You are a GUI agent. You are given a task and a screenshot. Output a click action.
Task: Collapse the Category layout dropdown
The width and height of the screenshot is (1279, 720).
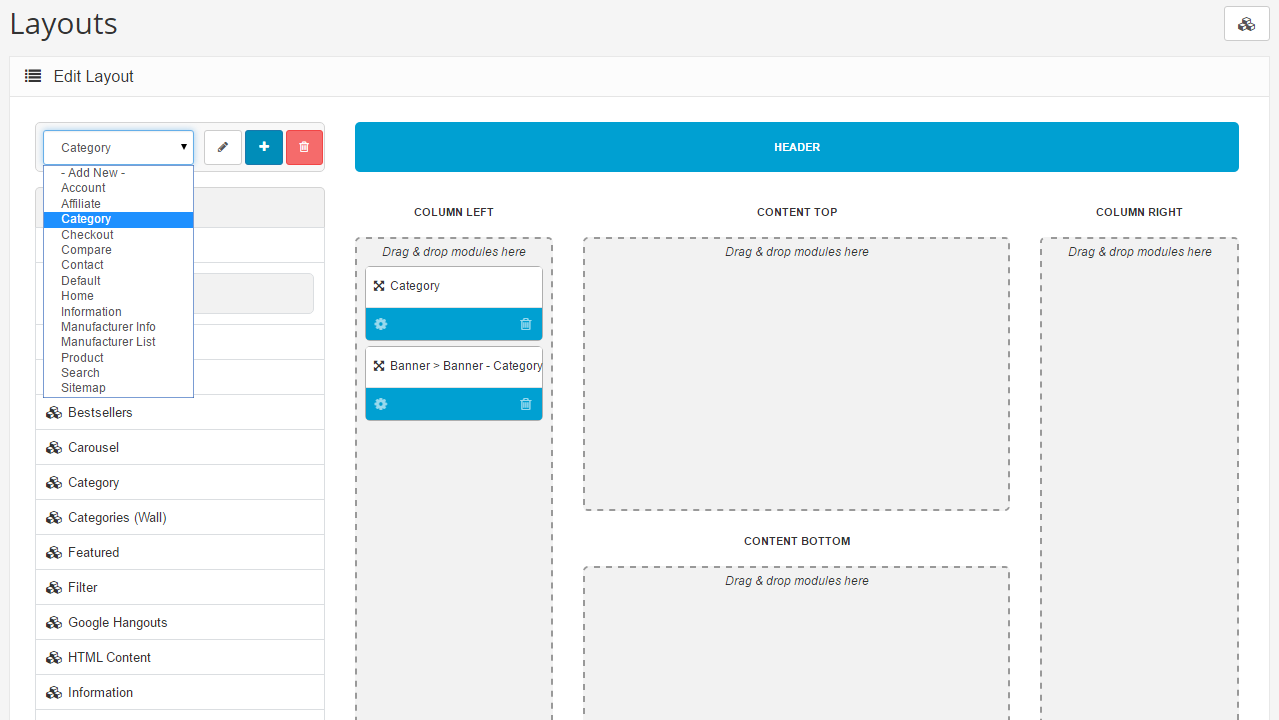118,147
